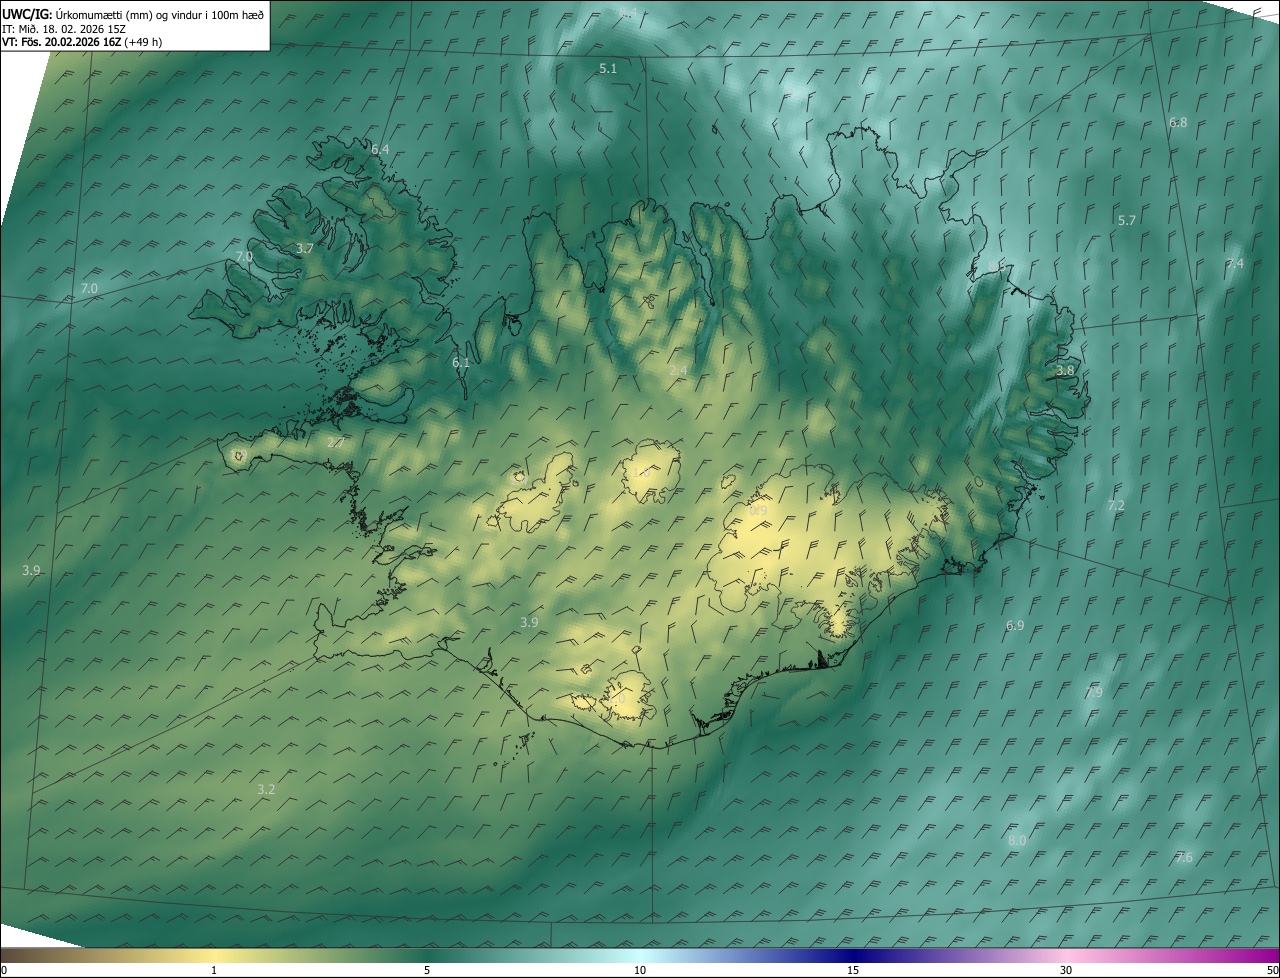
Task: Select the 2.7 value on Snæfellsnes peninsula
Action: pos(335,442)
